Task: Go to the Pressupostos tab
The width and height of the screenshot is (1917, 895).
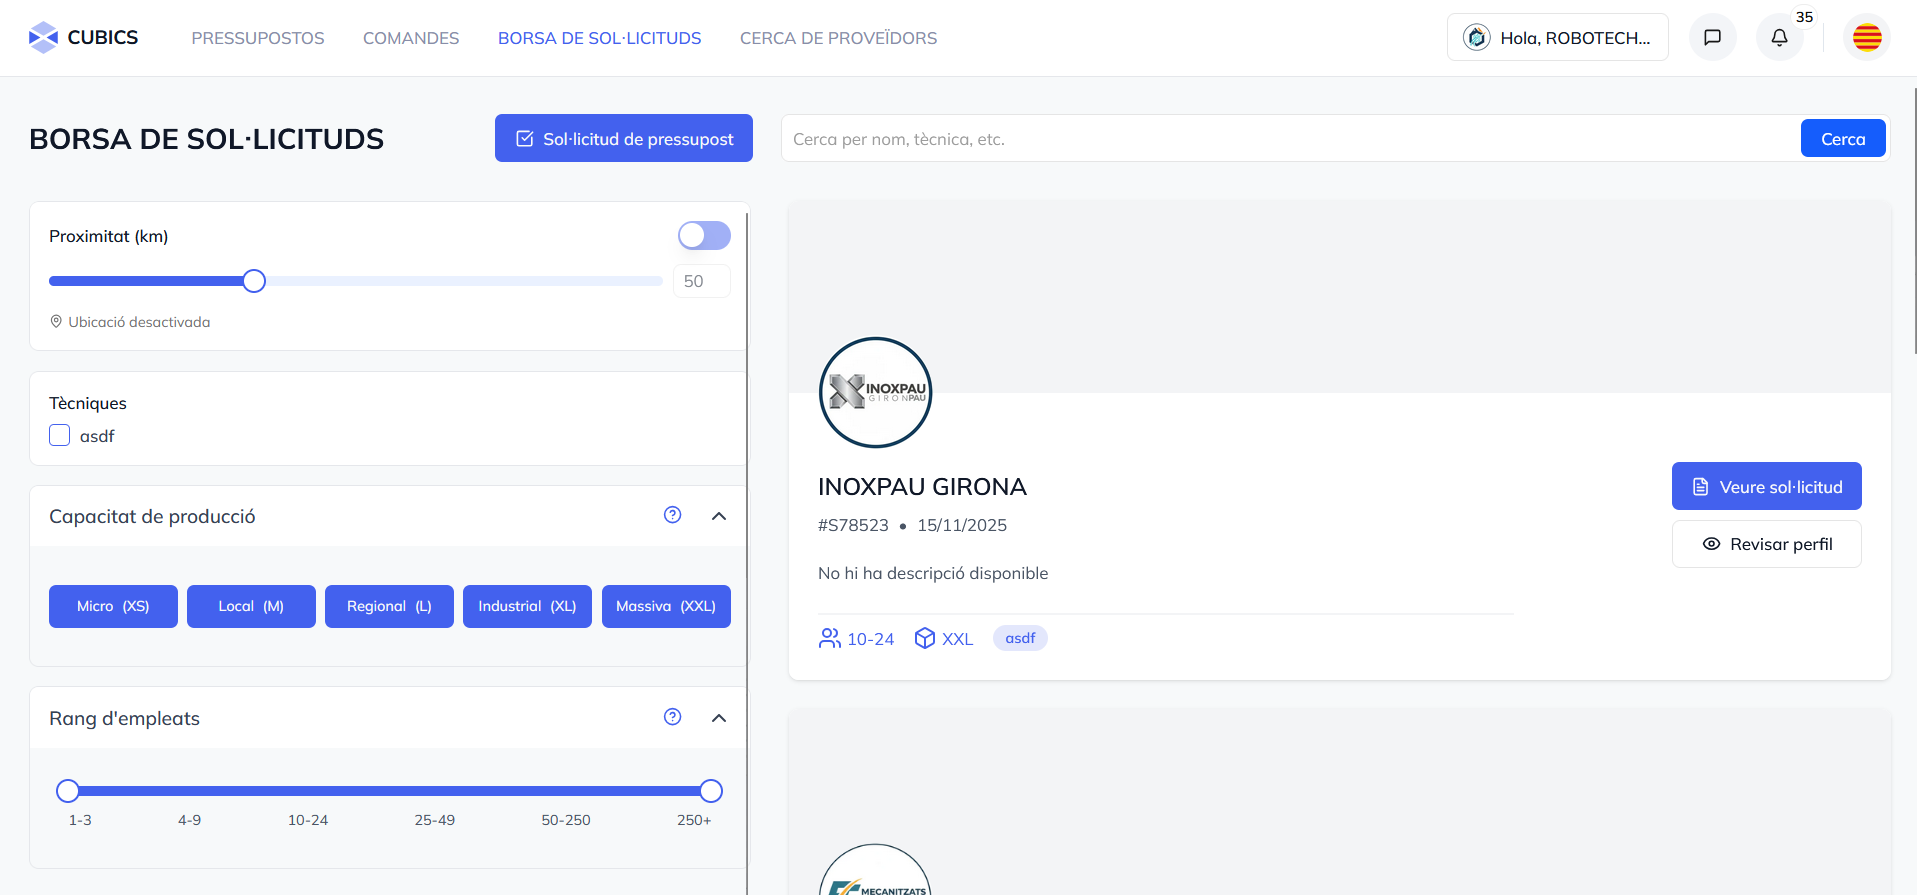Action: (258, 38)
